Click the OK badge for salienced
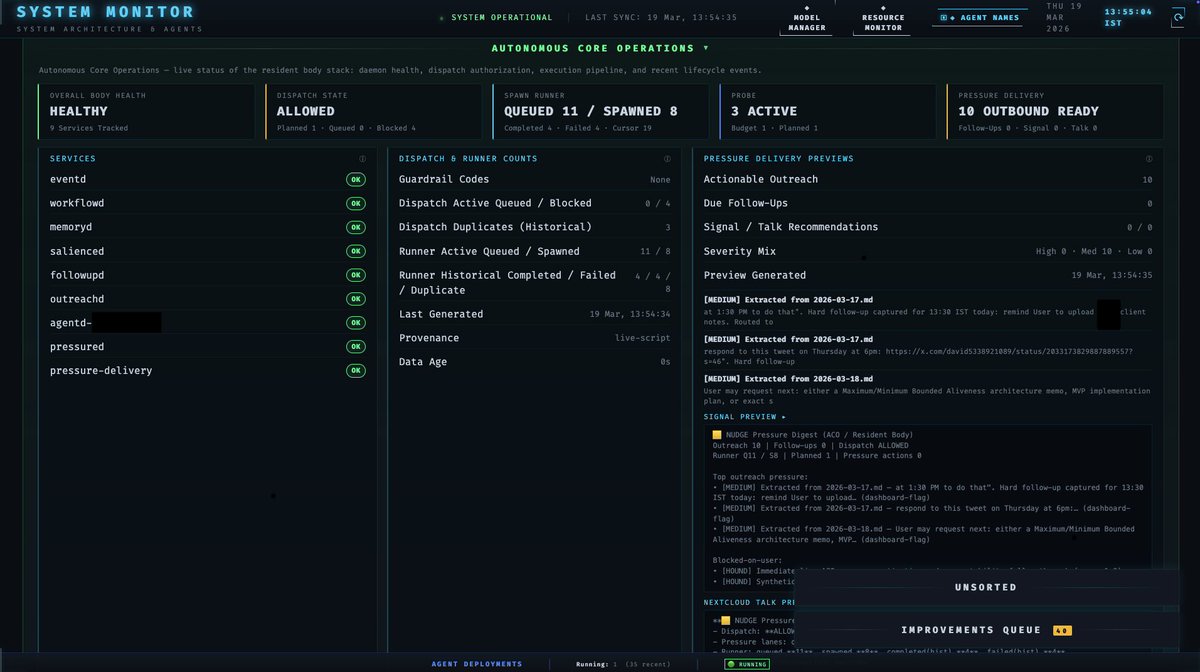 (x=355, y=251)
